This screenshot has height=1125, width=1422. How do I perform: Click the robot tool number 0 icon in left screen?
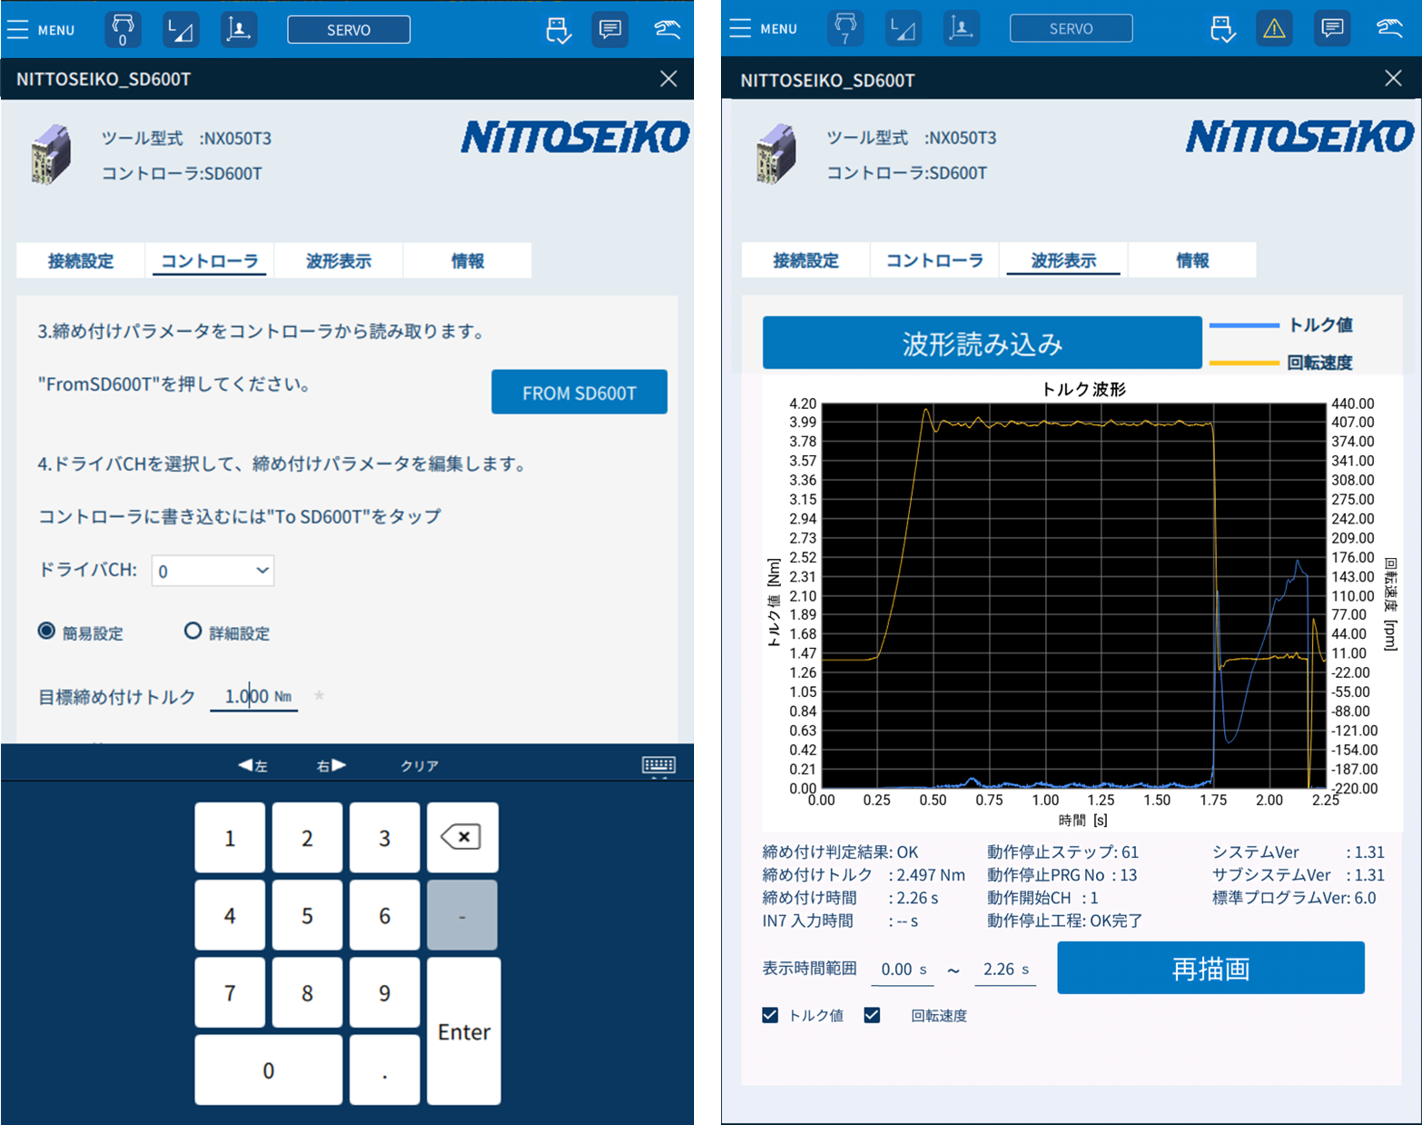[123, 30]
